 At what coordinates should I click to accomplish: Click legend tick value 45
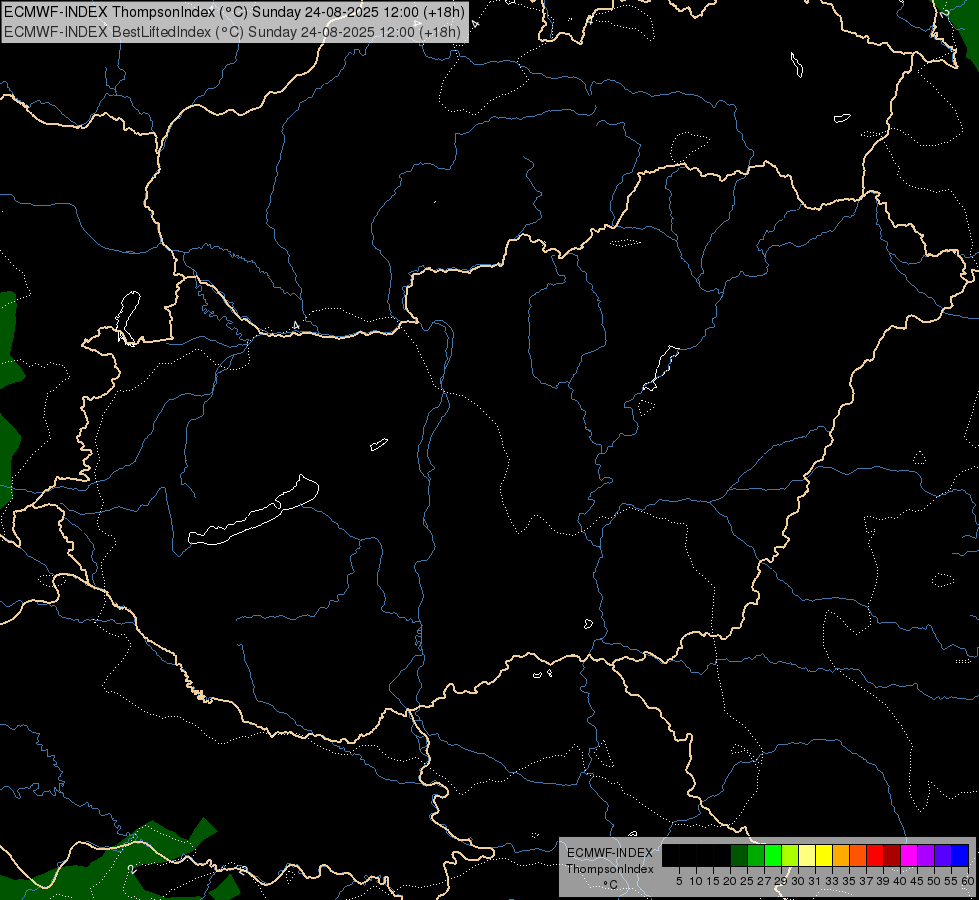917,881
